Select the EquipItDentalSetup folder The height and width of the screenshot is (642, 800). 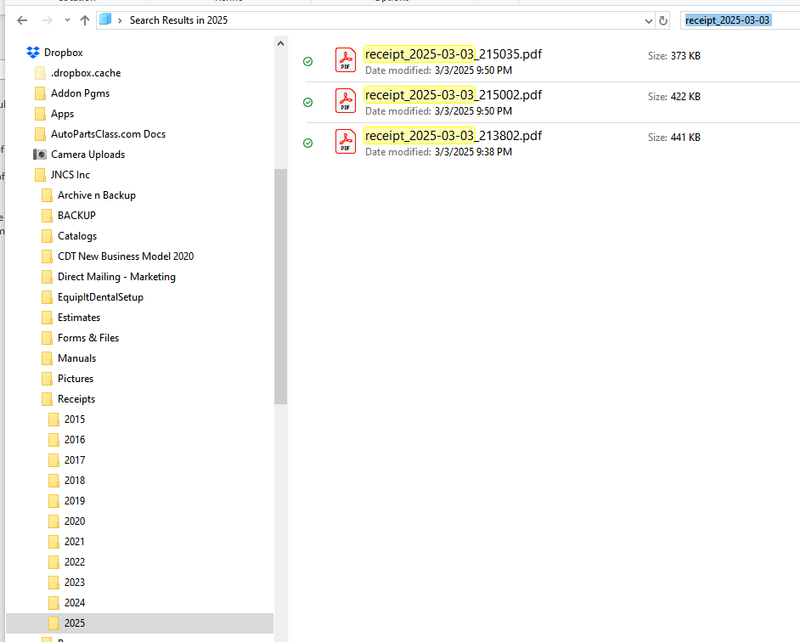pos(101,298)
